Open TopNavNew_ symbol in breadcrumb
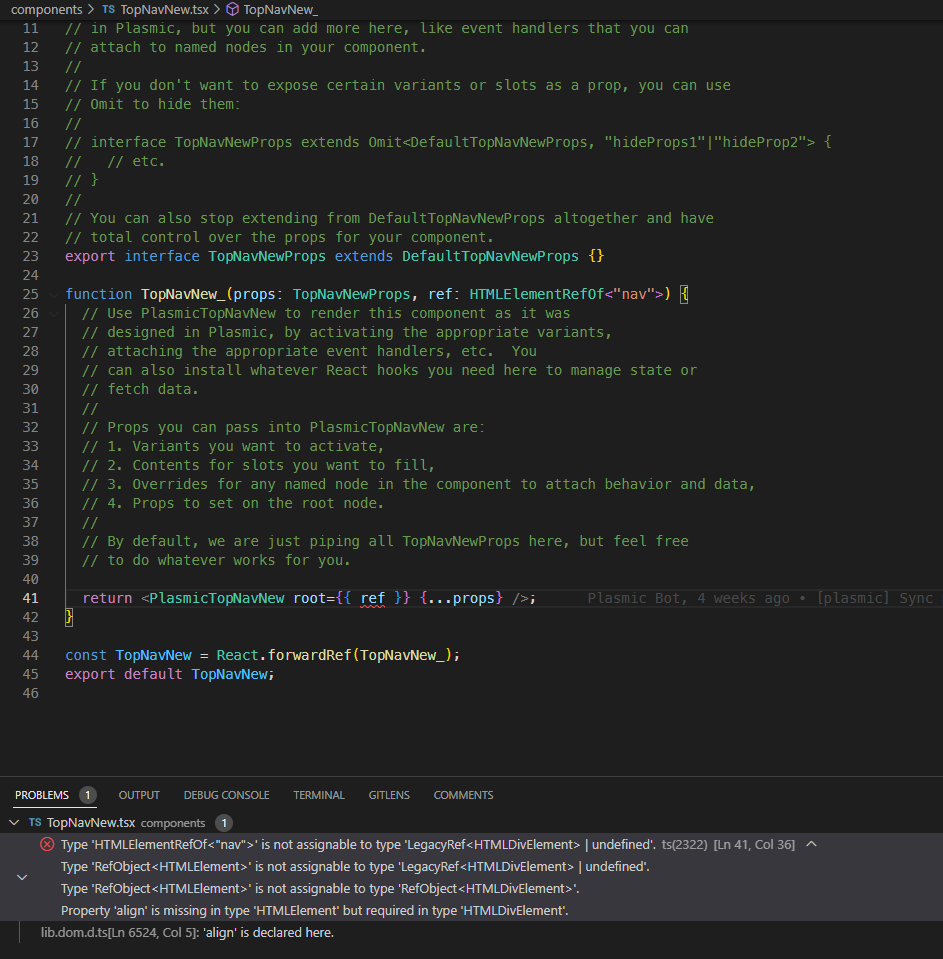Viewport: 943px width, 959px height. coord(280,9)
